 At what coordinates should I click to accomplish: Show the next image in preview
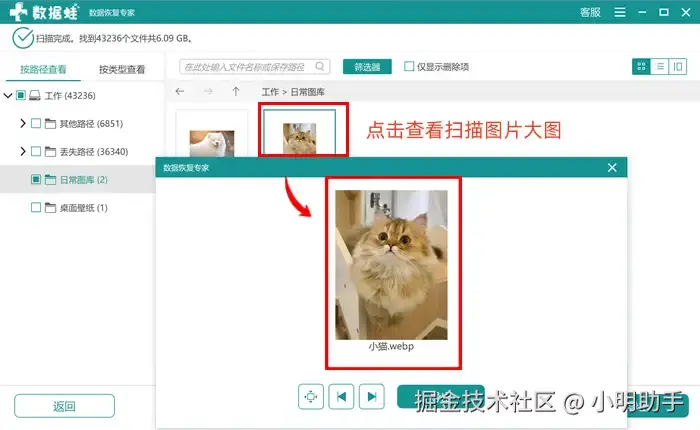pyautogui.click(x=372, y=397)
